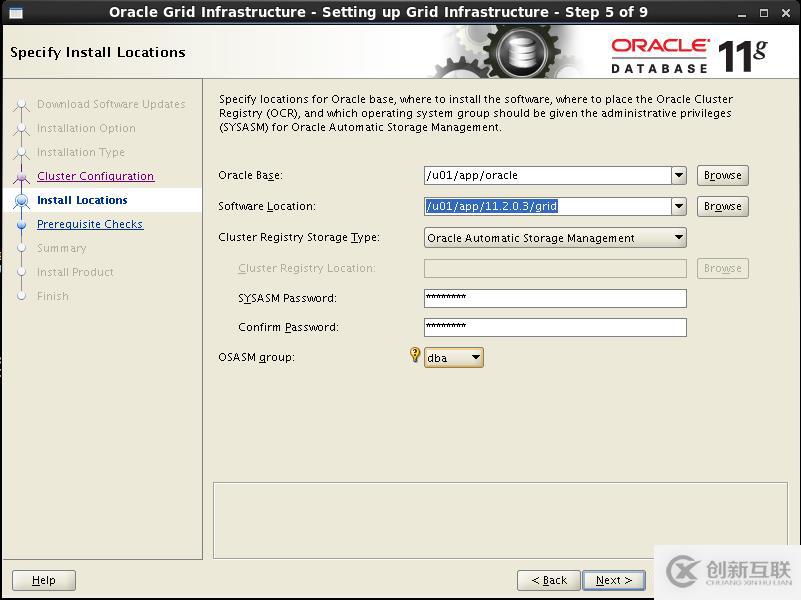Jump to Prerequisite Checks step
The width and height of the screenshot is (801, 600).
(90, 224)
